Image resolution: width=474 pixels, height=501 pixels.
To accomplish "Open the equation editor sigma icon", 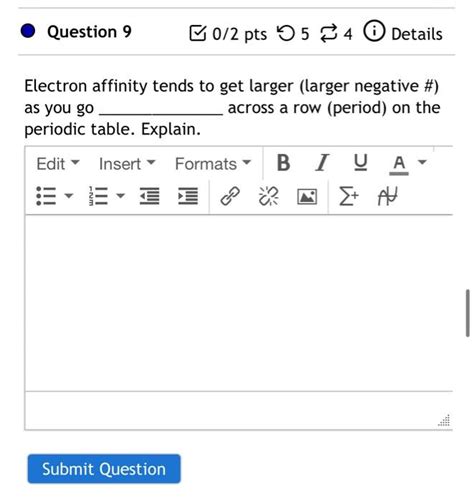I will [349, 196].
